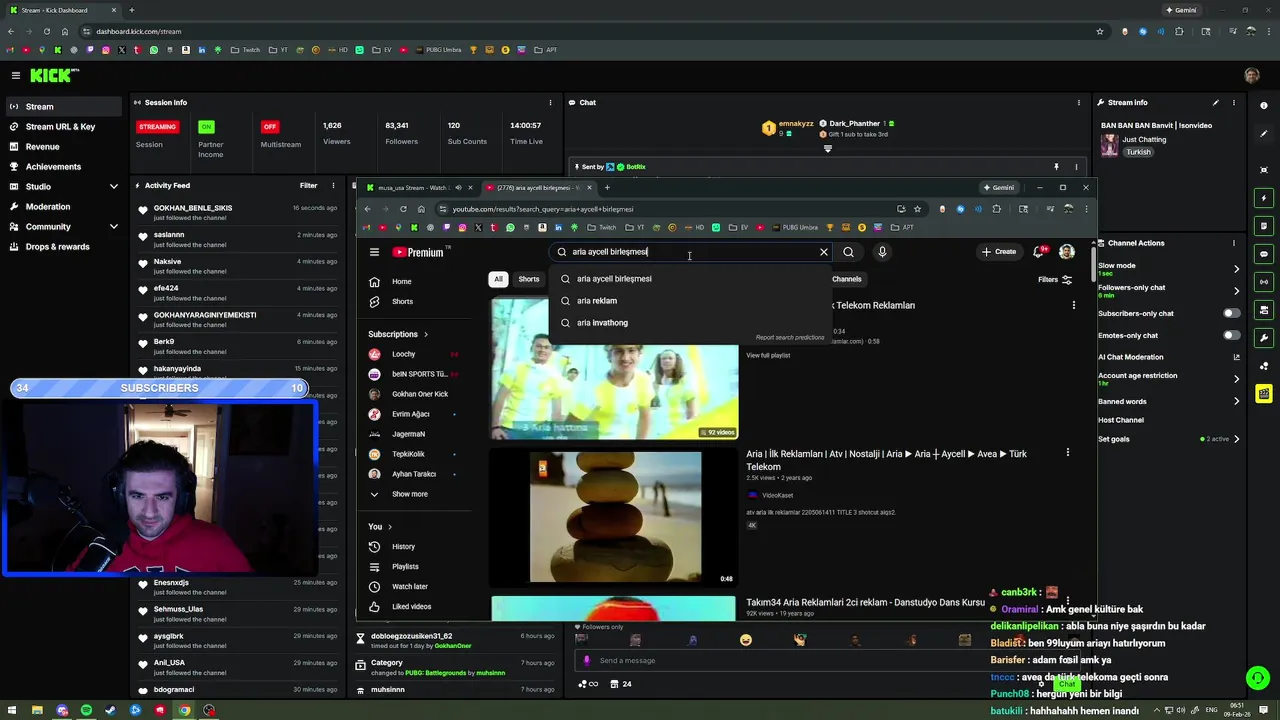The height and width of the screenshot is (720, 1280).
Task: Click Host Channel action
Action: [x=1121, y=420]
